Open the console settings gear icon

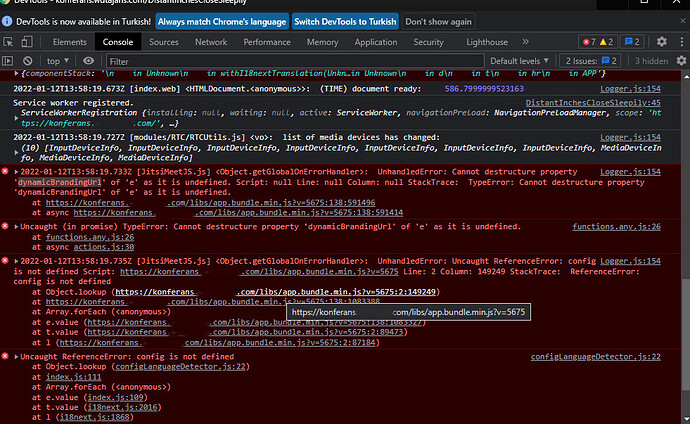tap(681, 61)
